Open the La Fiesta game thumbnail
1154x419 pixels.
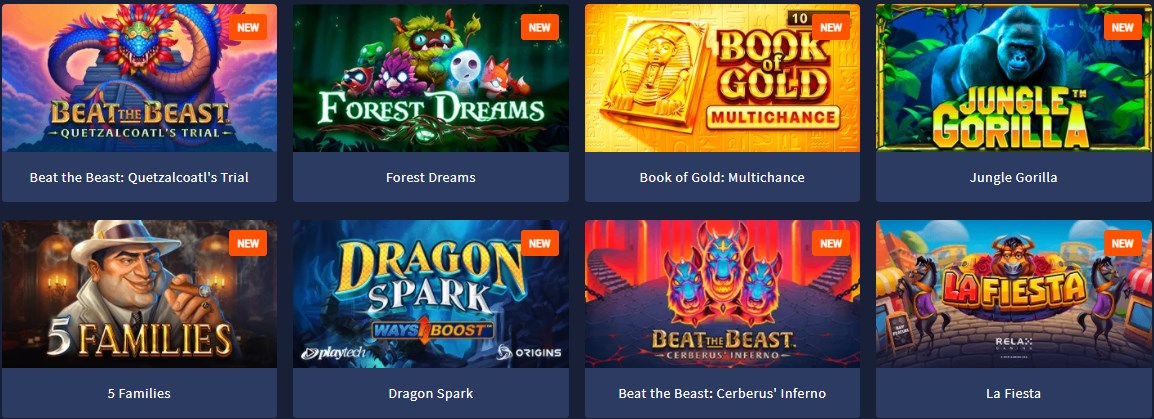[1014, 294]
